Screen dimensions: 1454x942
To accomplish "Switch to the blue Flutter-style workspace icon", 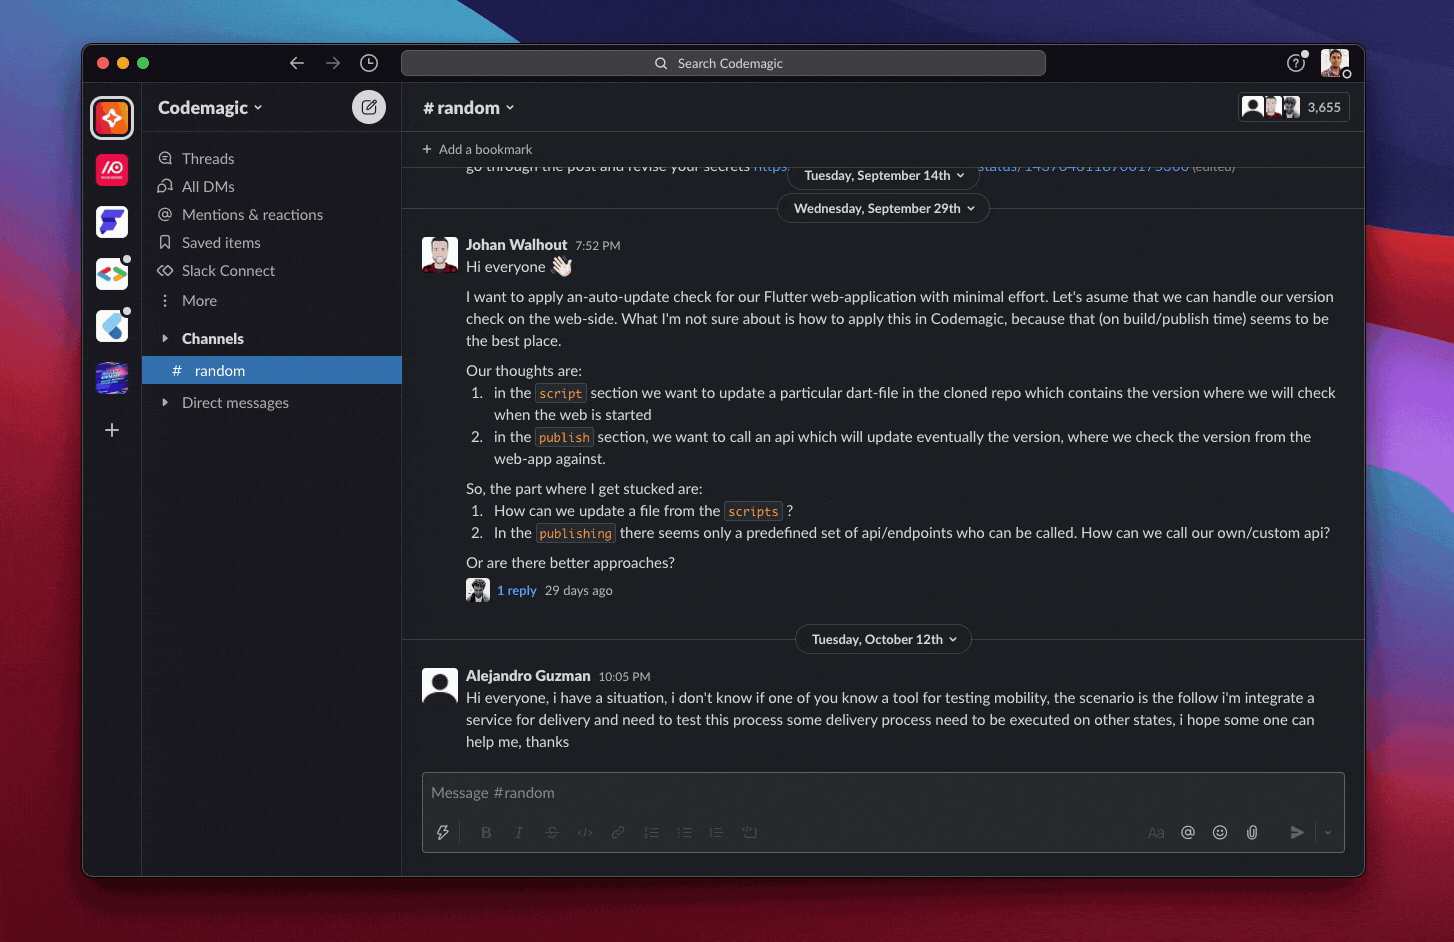I will (112, 326).
